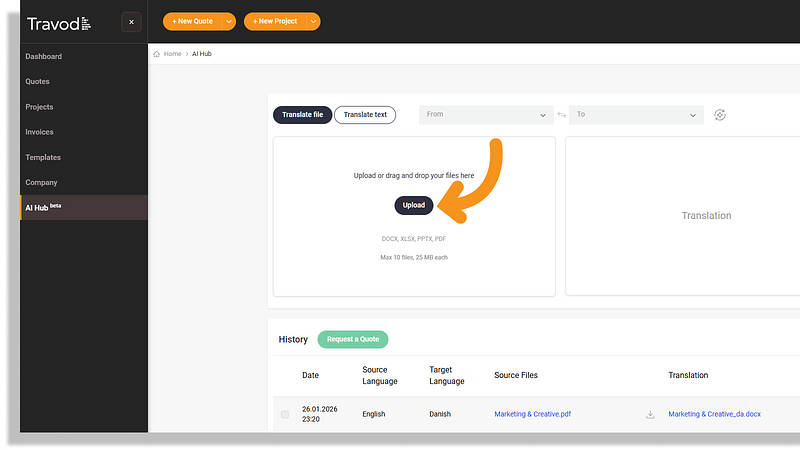Screen dimensions: 800x450
Task: Expand the New Project dropdown arrow
Action: point(314,21)
